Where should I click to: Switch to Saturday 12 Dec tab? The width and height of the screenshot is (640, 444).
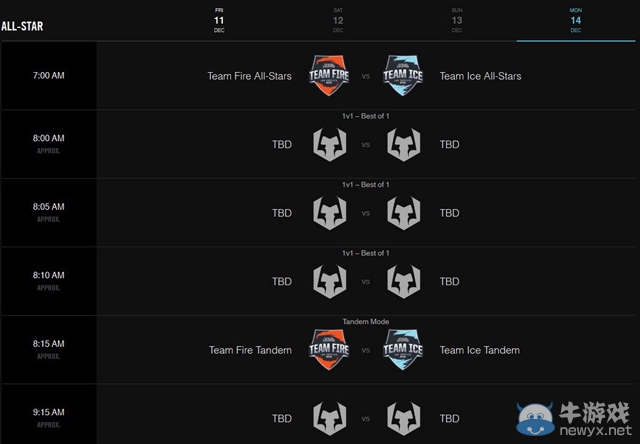click(x=338, y=20)
